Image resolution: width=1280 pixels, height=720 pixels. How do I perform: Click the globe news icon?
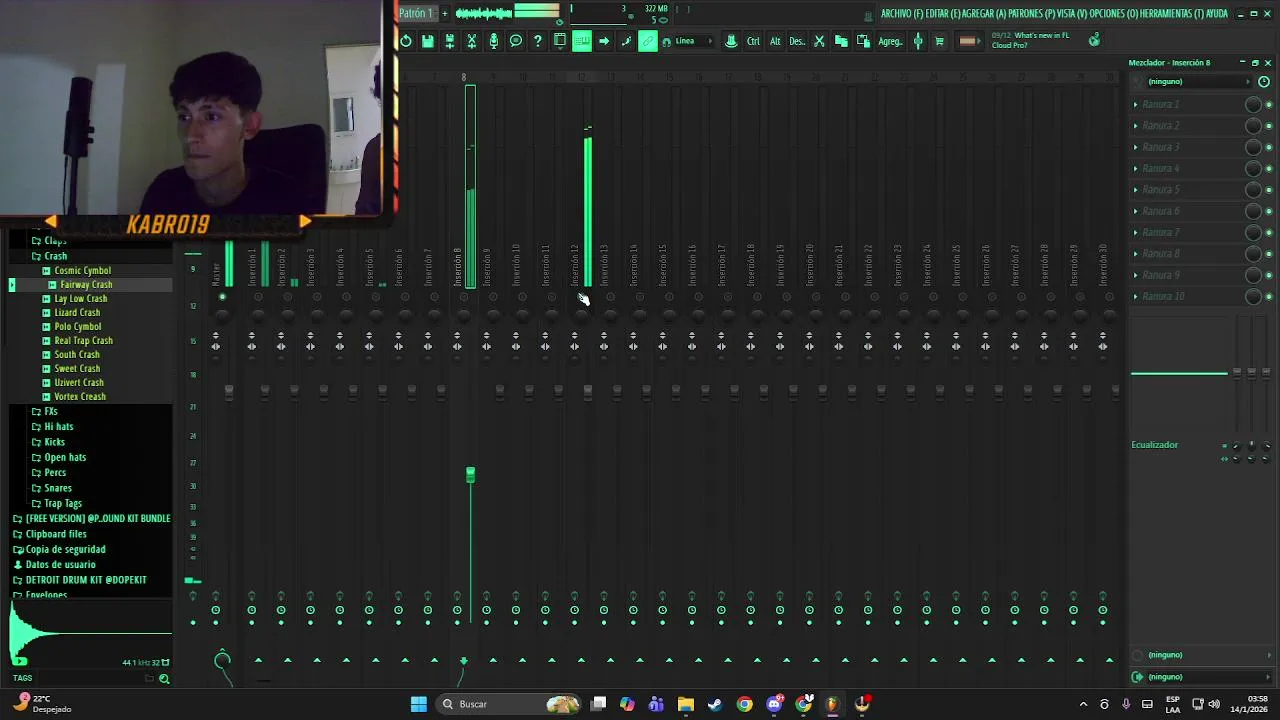1094,39
